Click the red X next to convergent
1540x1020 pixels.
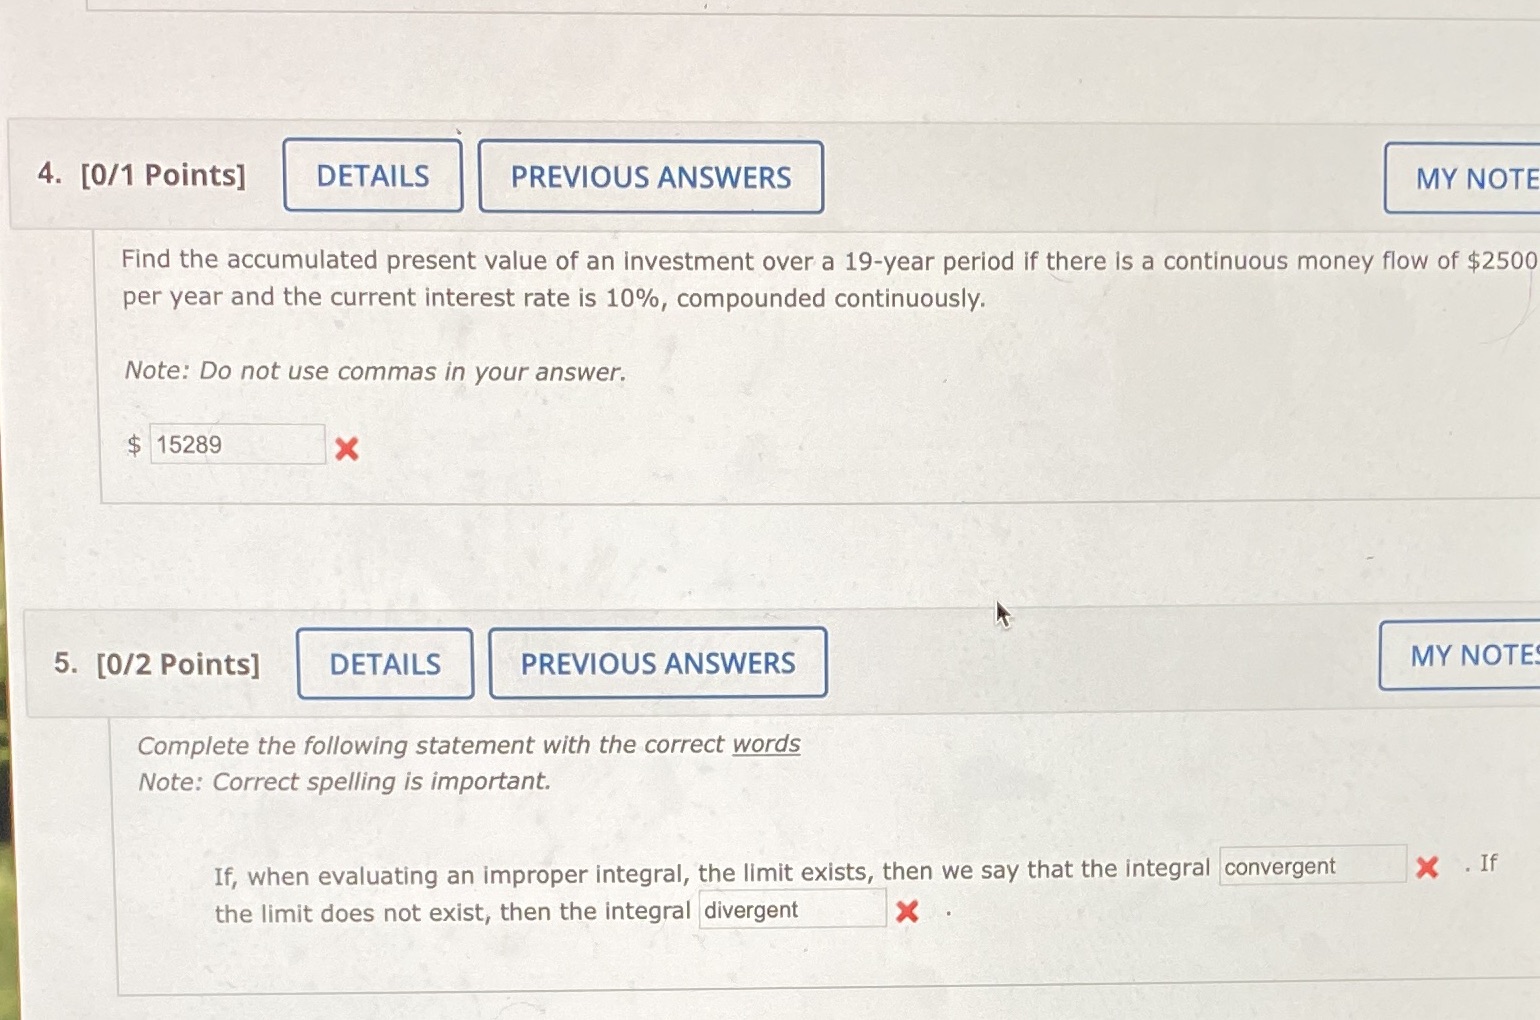click(1427, 868)
